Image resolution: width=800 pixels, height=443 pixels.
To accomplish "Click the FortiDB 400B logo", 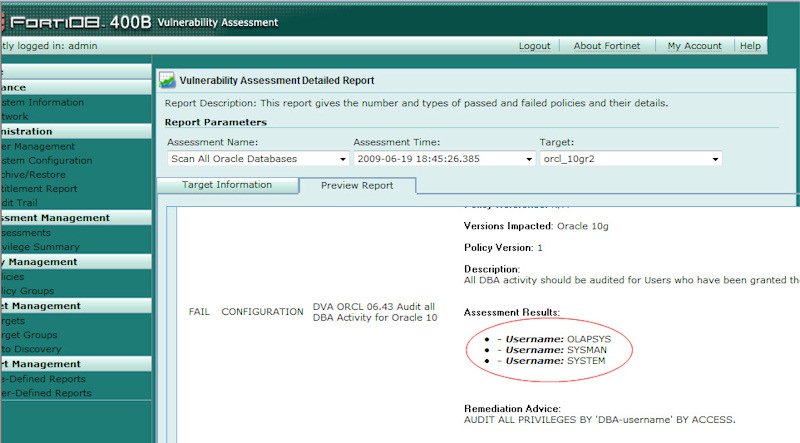I will point(76,22).
